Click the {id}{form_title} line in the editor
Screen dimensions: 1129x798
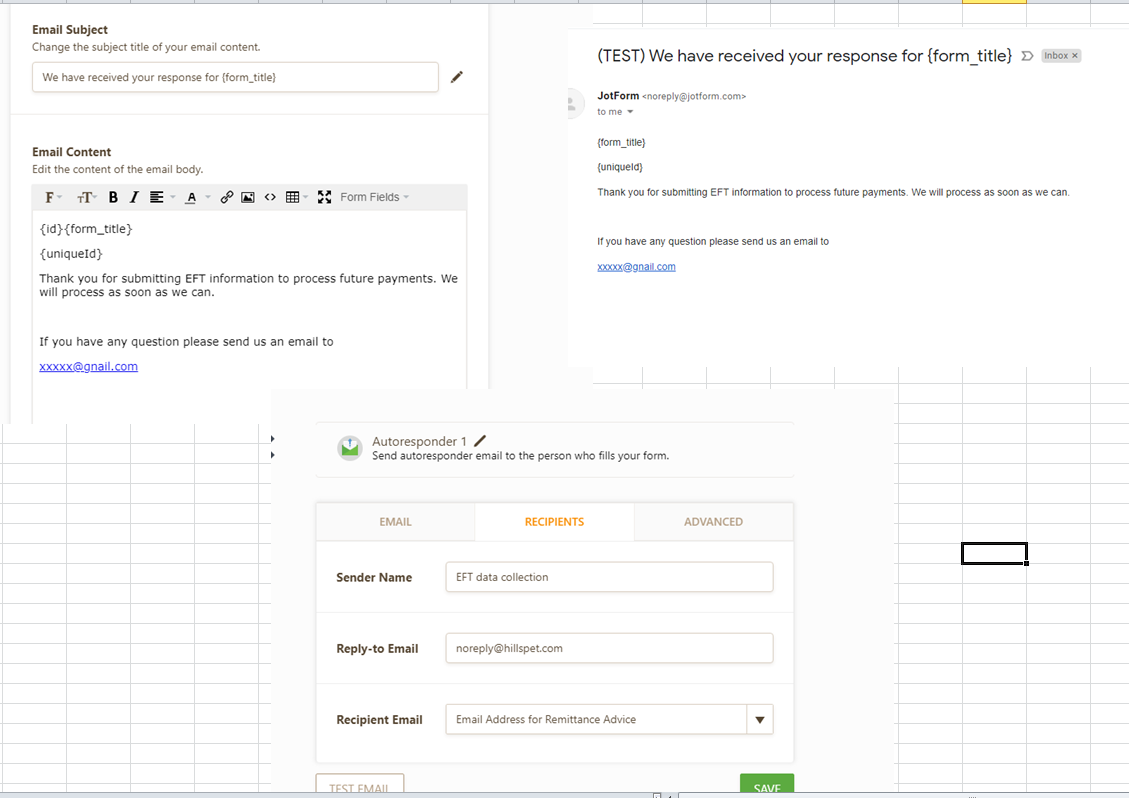[x=86, y=229]
